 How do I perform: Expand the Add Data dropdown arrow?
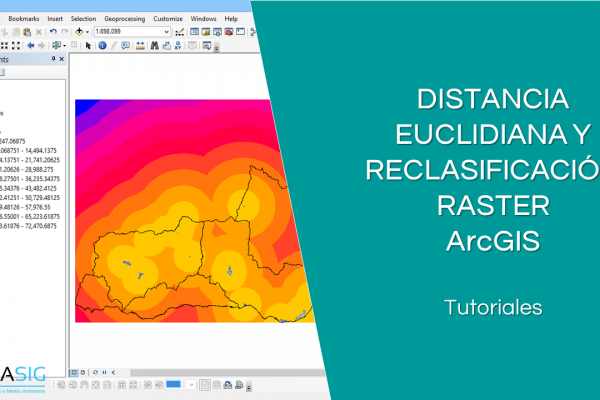point(89,32)
